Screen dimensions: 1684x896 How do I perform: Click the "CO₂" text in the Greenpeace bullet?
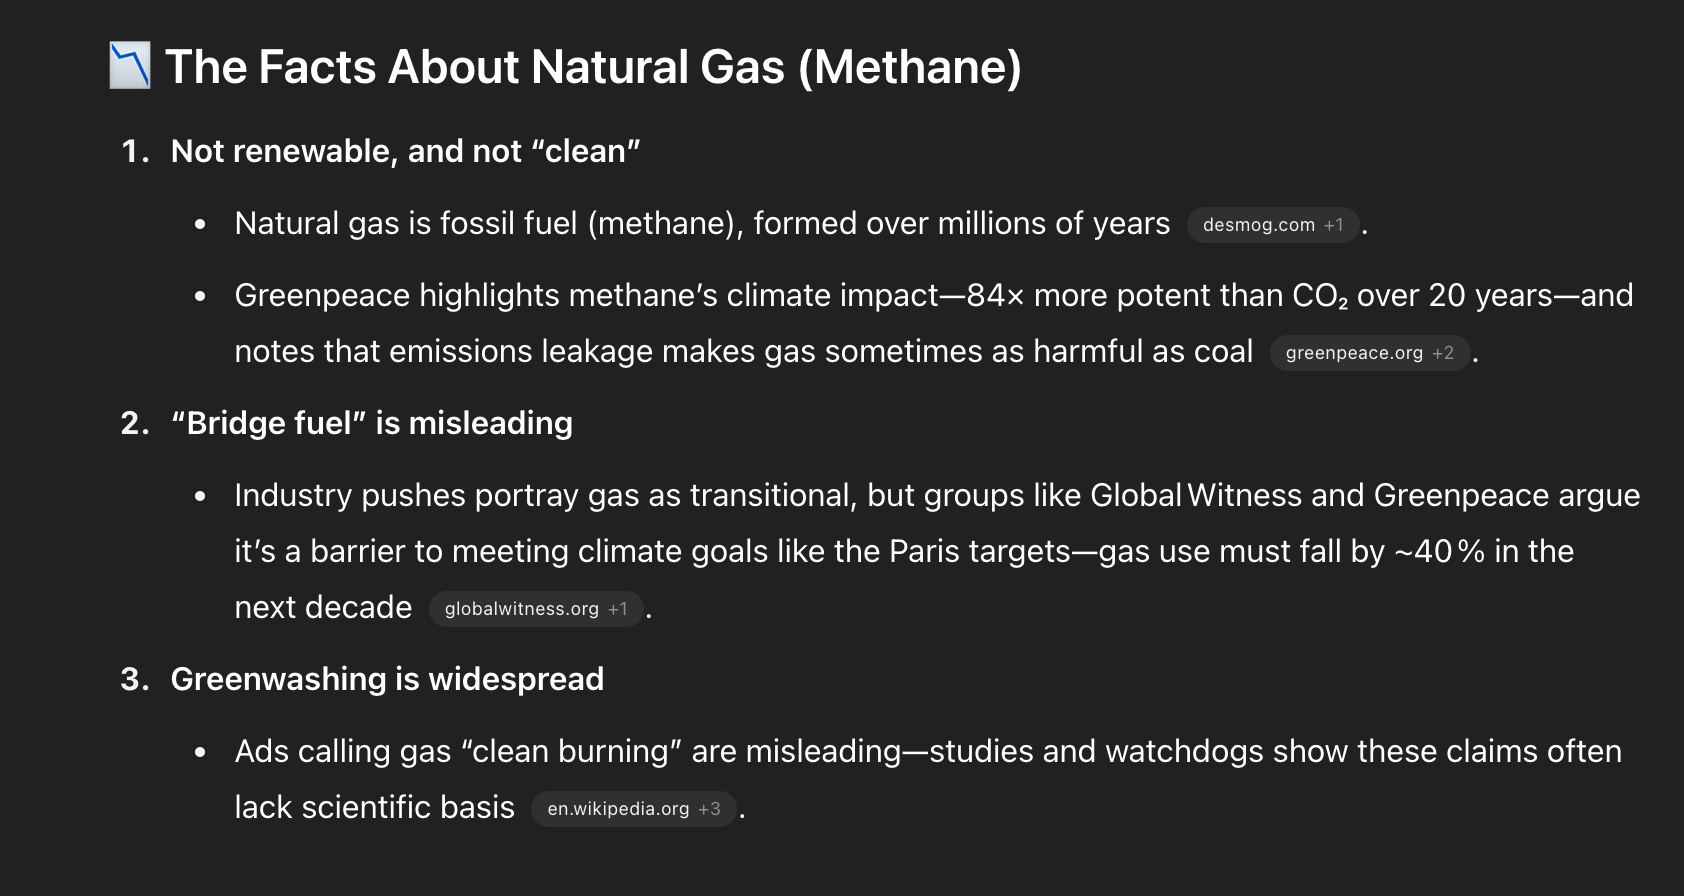[x=1320, y=296]
